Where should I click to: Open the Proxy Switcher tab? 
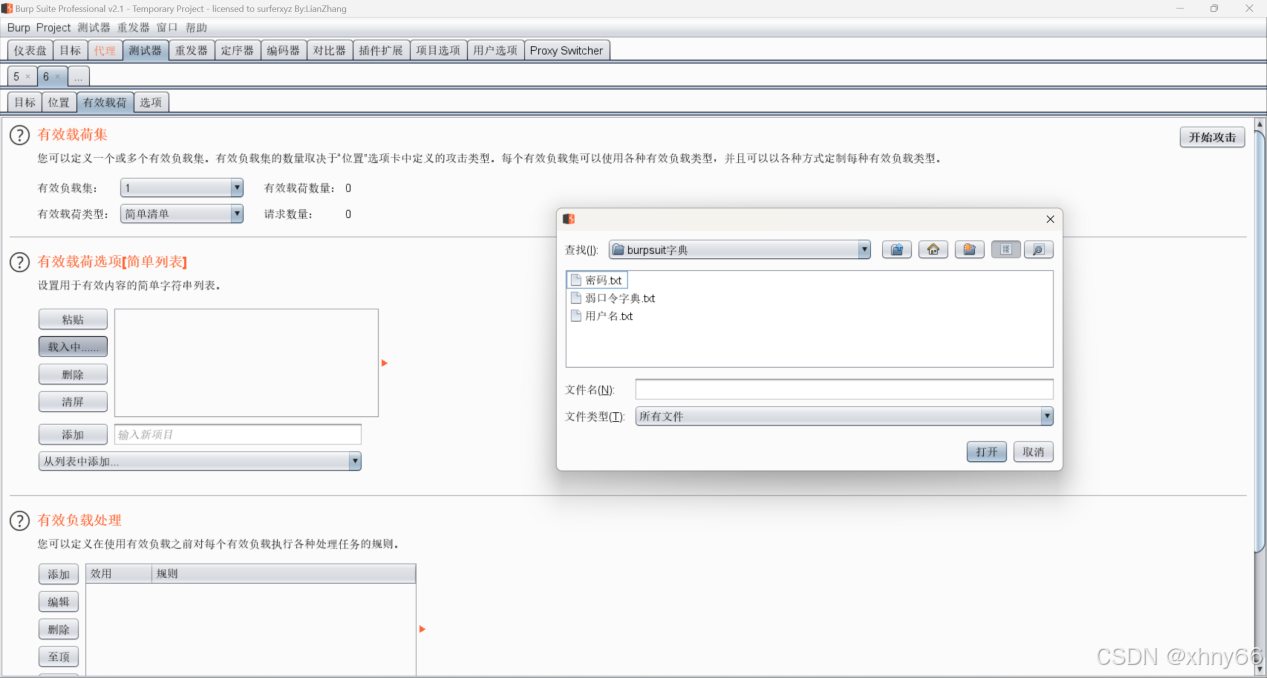tap(566, 51)
